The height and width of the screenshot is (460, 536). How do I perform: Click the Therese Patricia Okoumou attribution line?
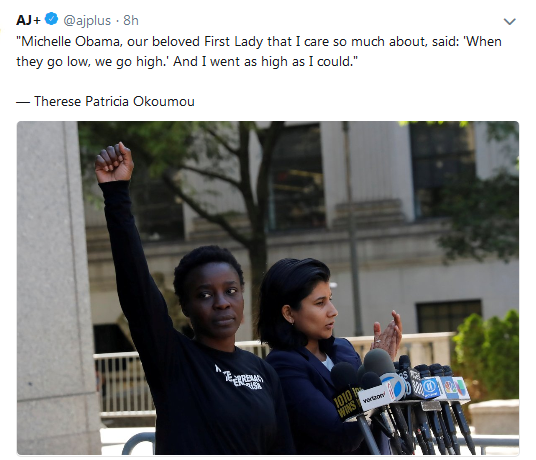point(105,102)
